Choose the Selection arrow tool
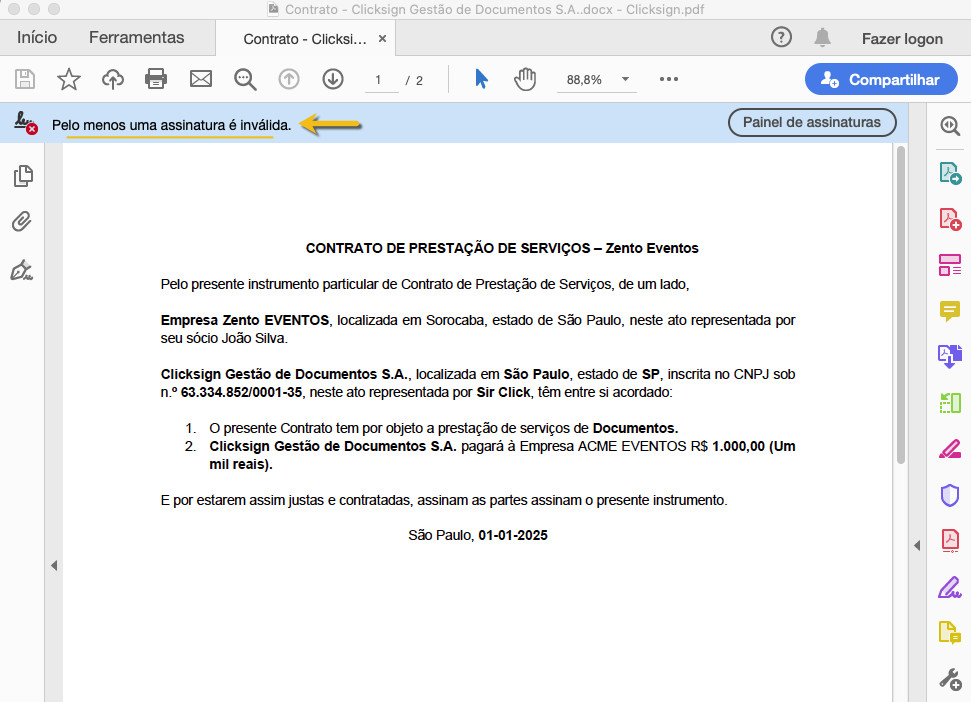 tap(481, 79)
